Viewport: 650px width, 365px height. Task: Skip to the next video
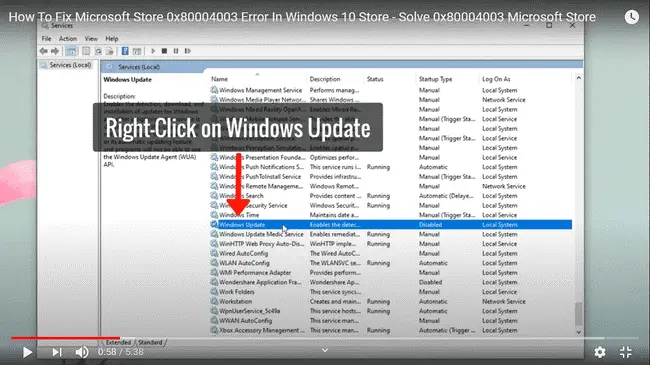[57, 352]
